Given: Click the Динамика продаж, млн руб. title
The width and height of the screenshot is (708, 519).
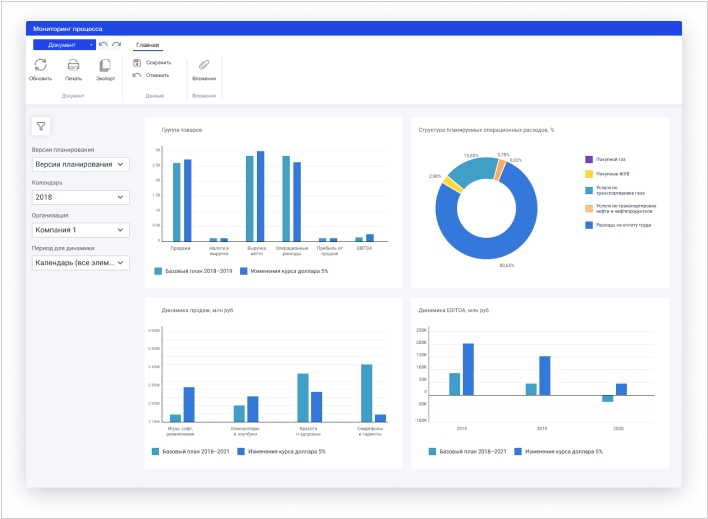Looking at the screenshot, I should pos(198,310).
